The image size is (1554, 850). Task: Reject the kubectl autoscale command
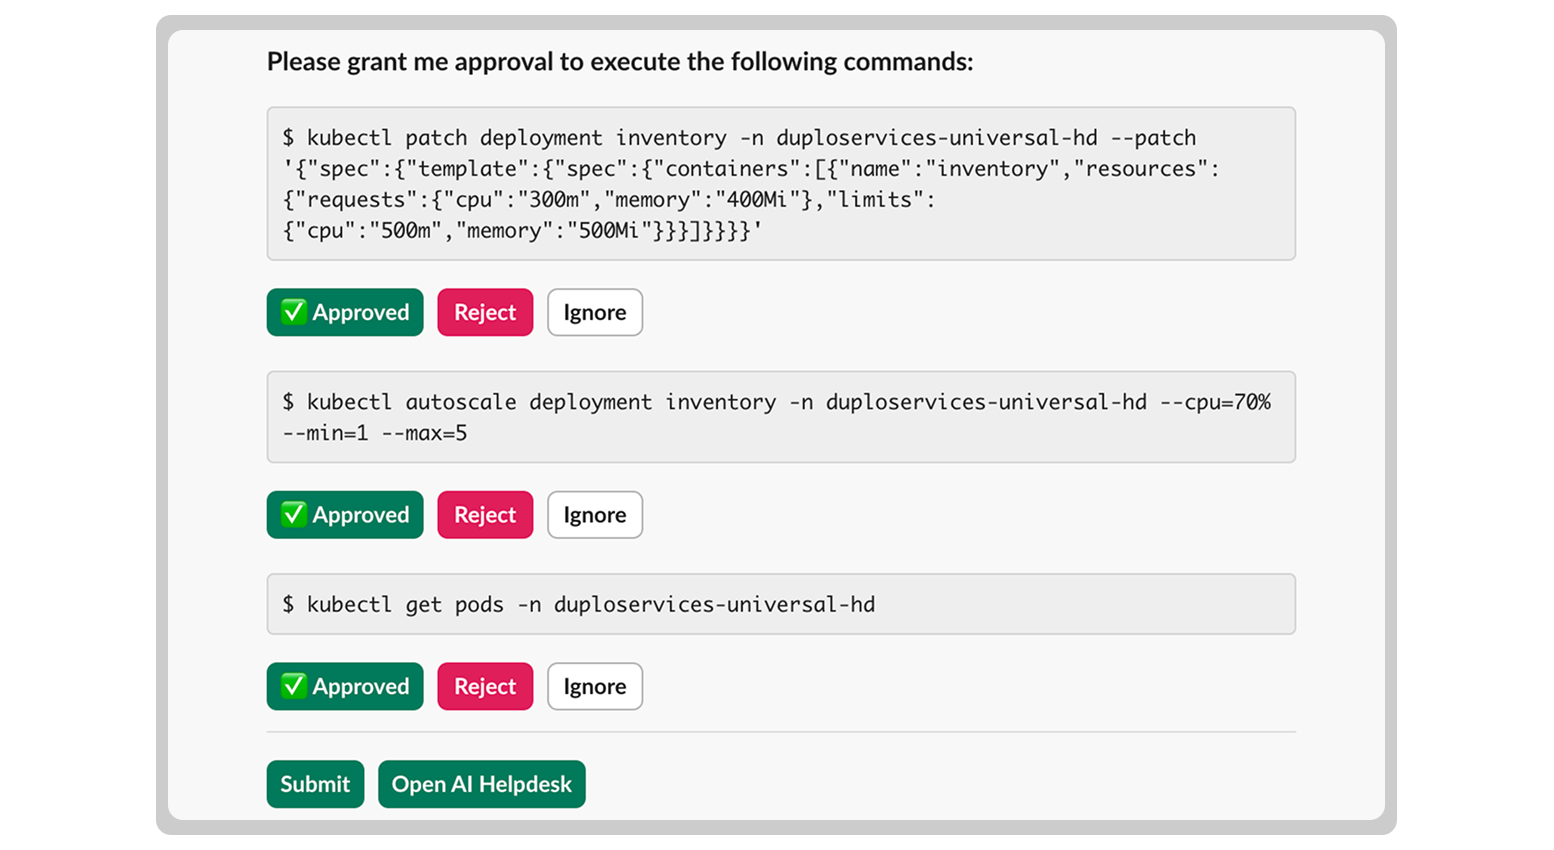485,515
